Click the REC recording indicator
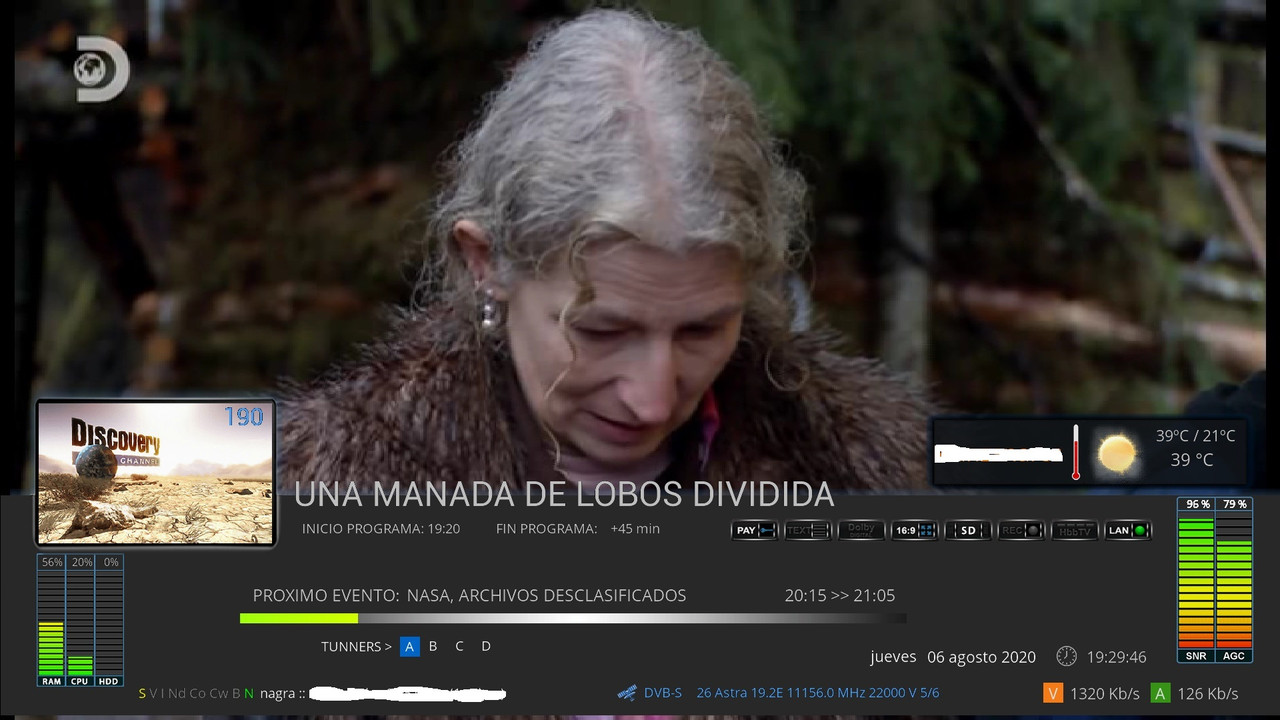This screenshot has height=720, width=1280. click(1021, 530)
